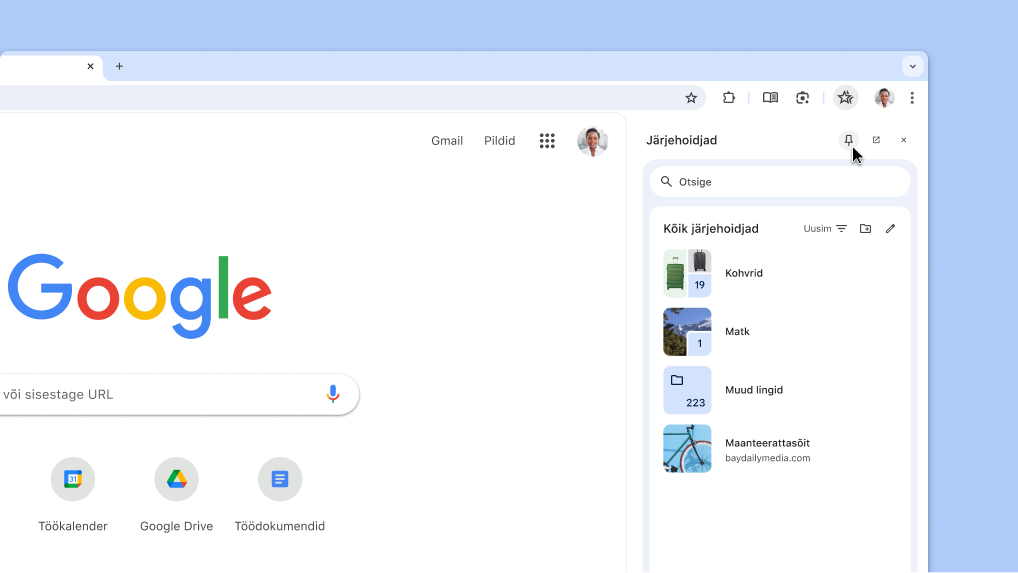Open the Töökalender shortcut

[x=73, y=494]
